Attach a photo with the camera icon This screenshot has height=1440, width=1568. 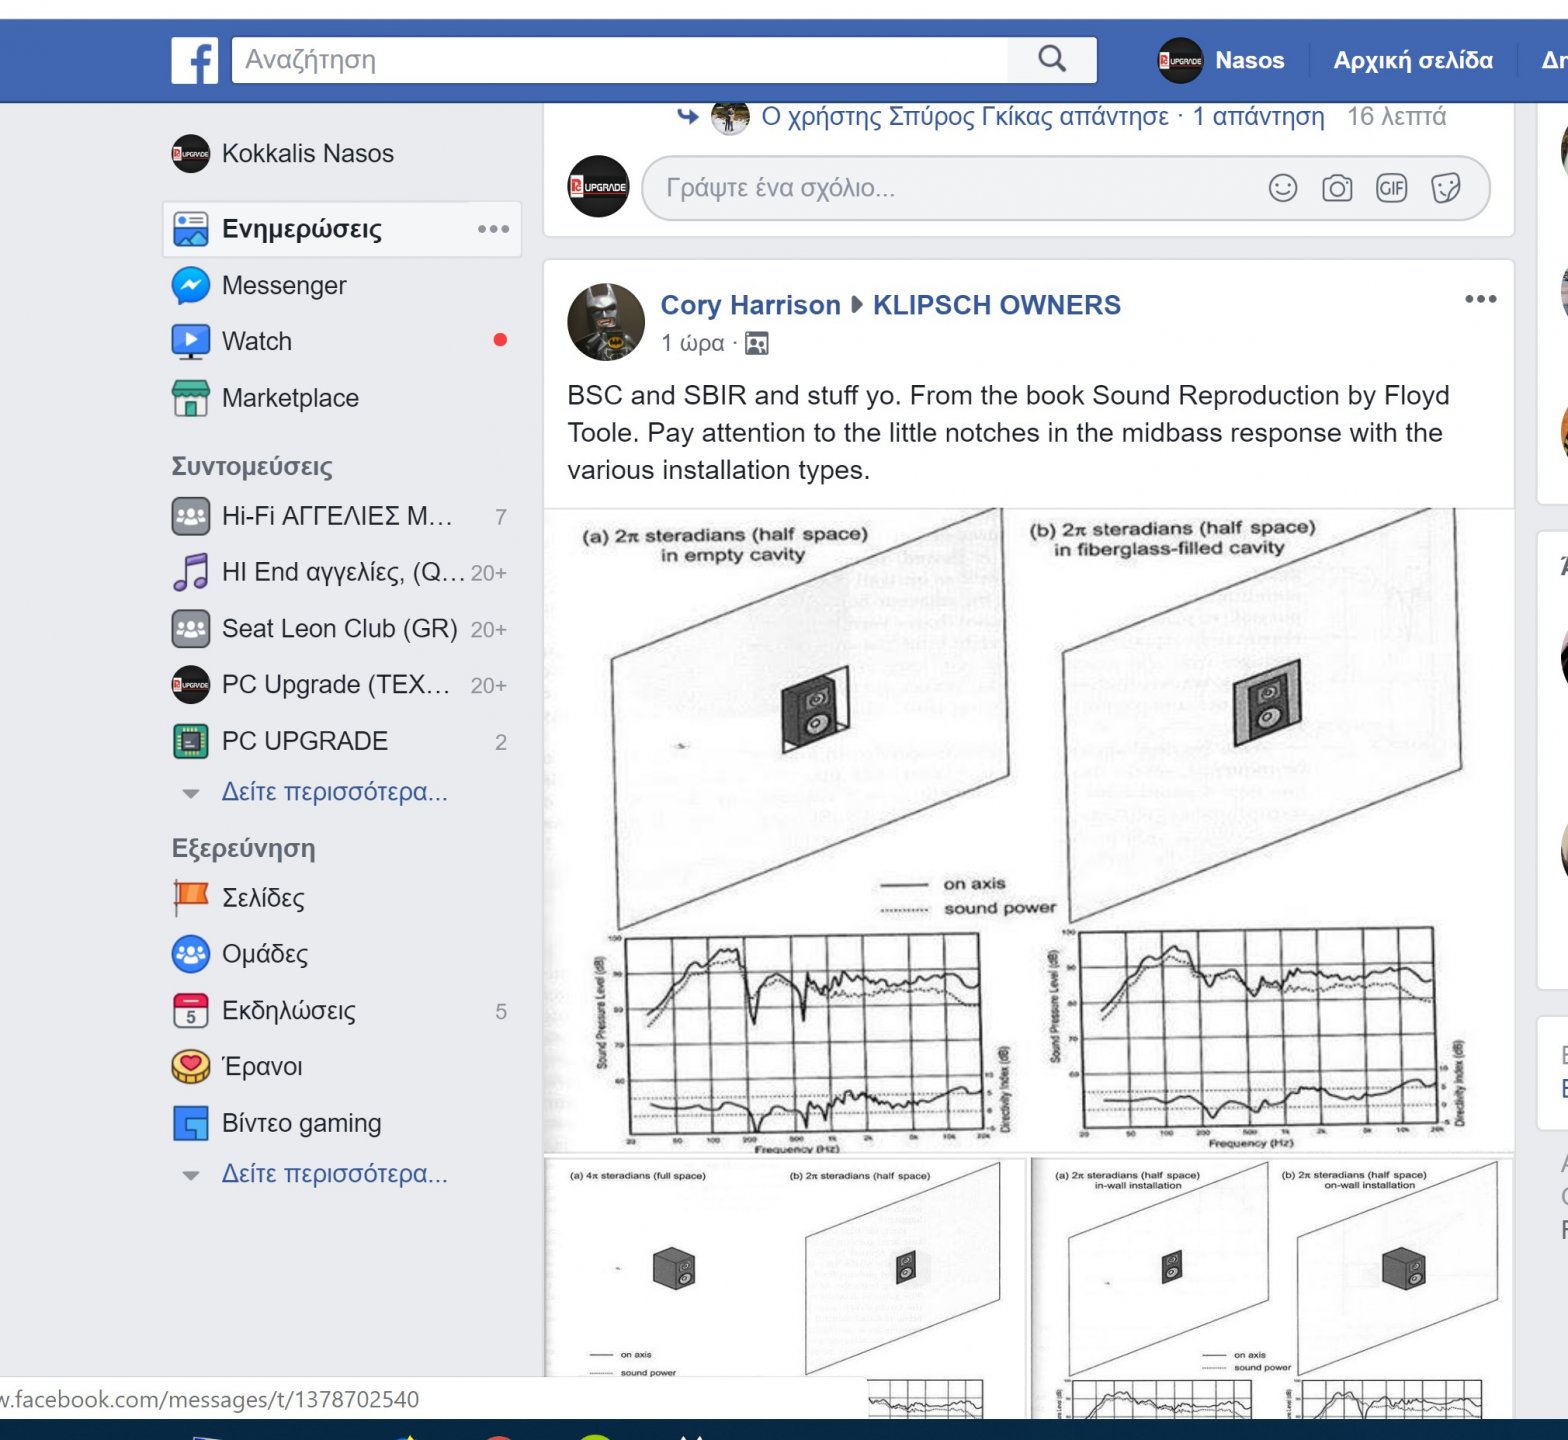[x=1337, y=188]
